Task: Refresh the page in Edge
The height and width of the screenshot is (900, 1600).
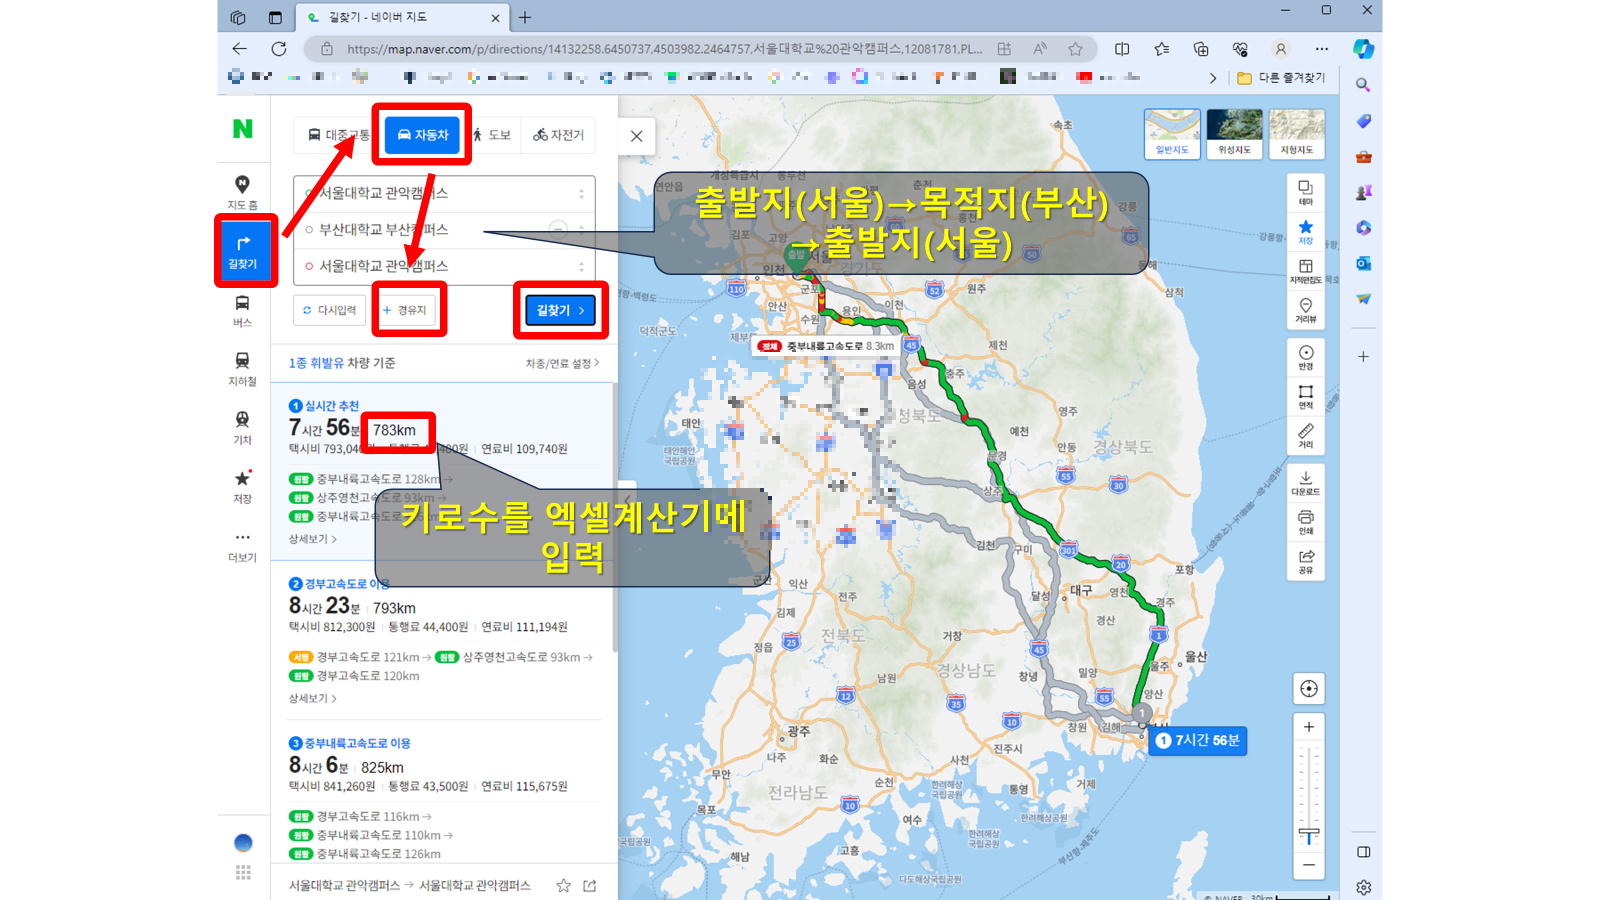Action: tap(279, 49)
